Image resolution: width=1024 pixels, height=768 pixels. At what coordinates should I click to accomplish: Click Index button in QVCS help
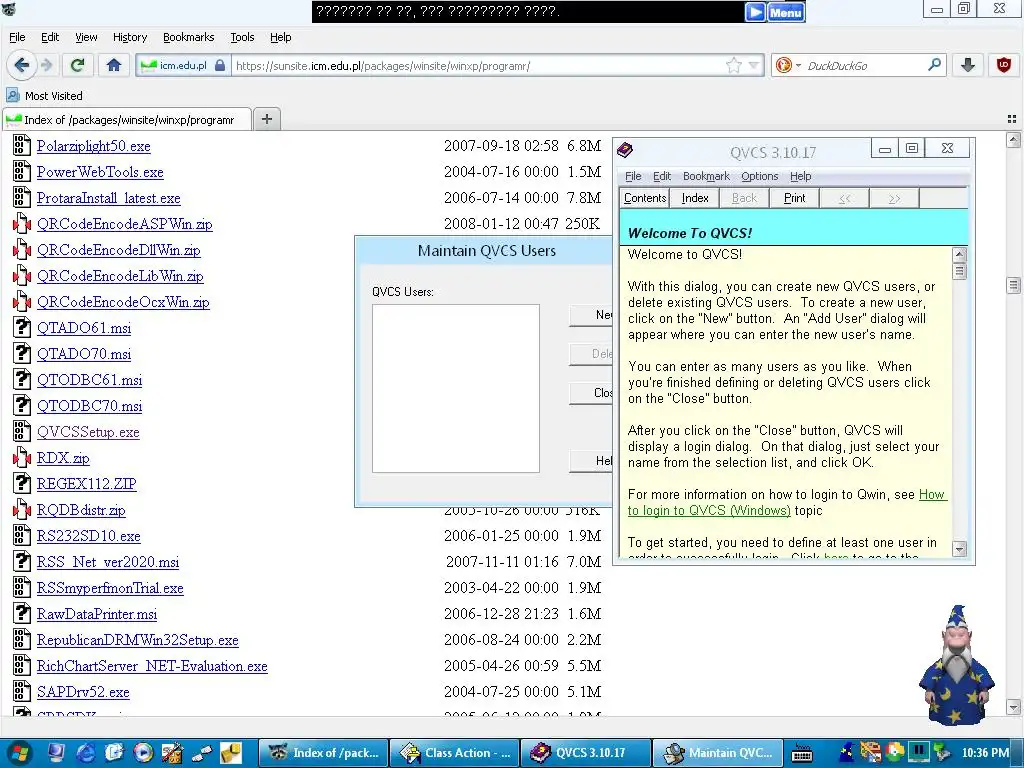(x=695, y=198)
